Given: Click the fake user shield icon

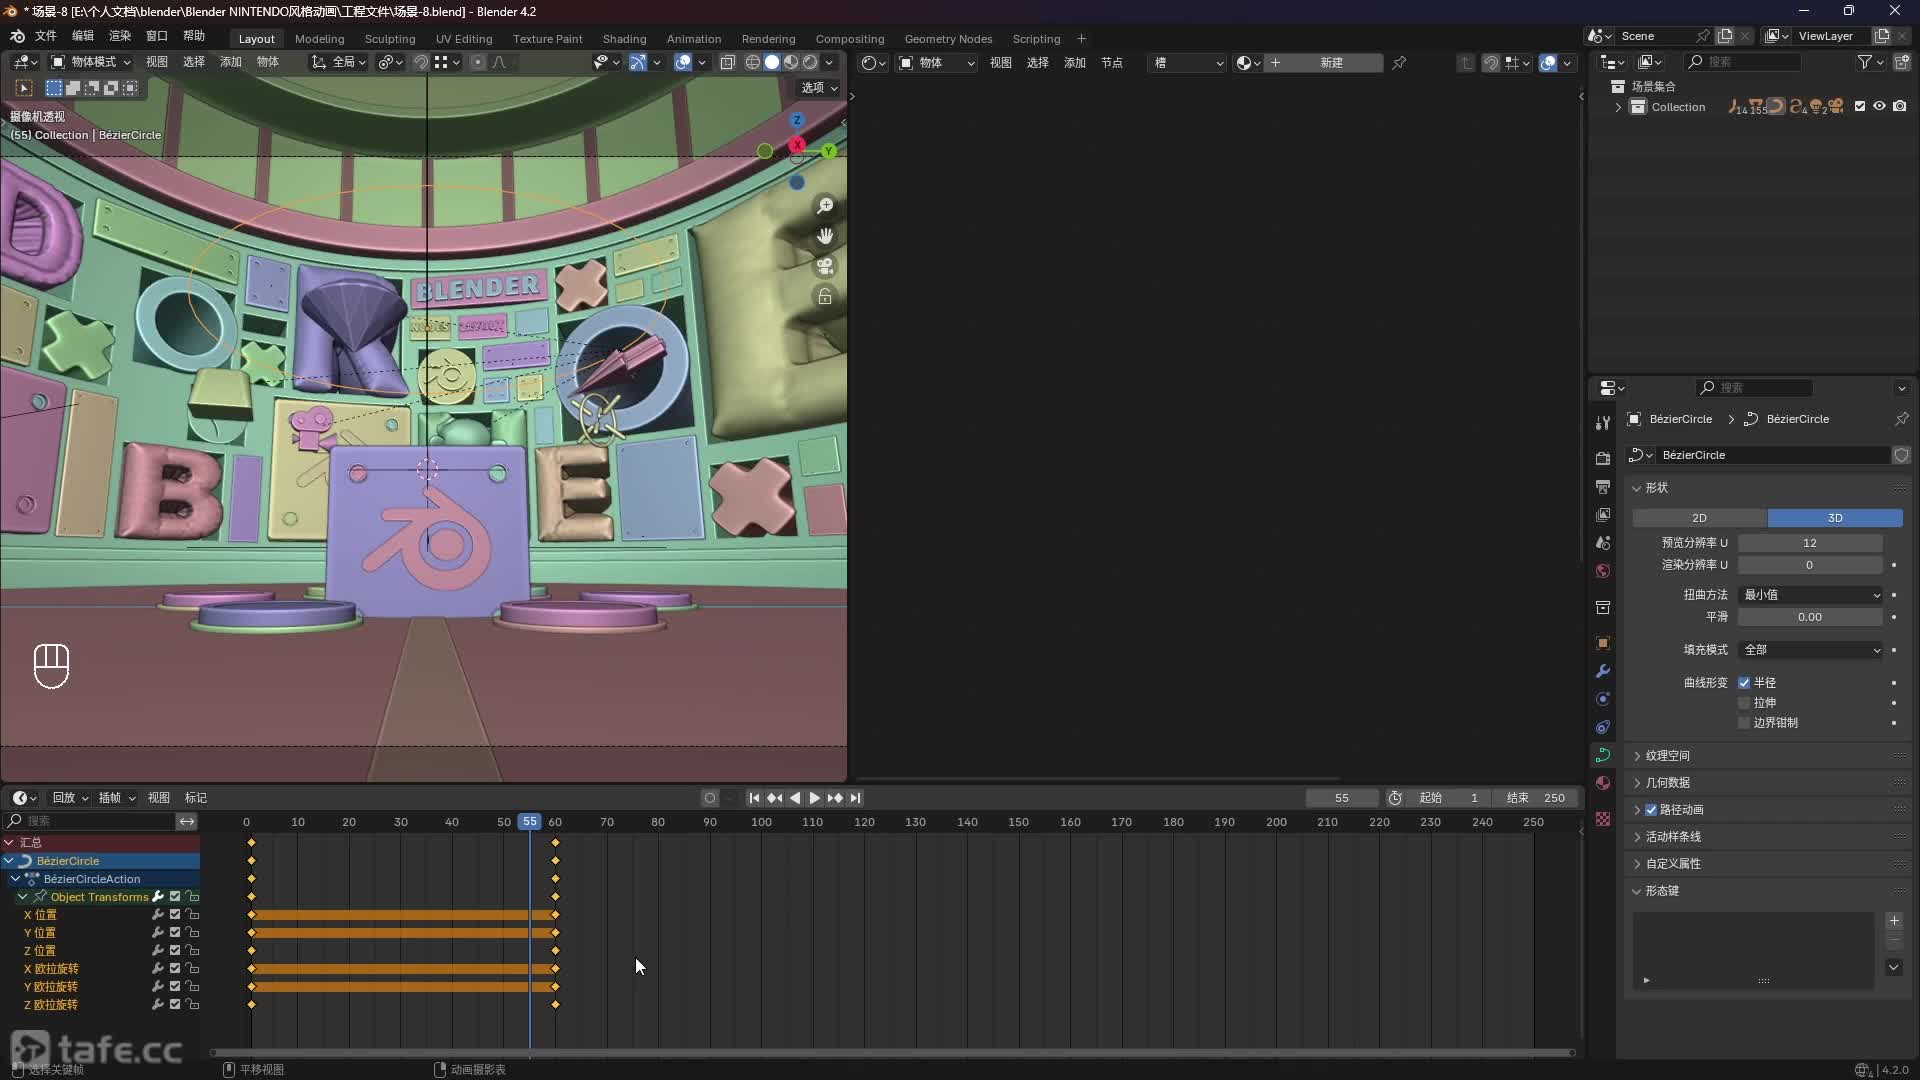Looking at the screenshot, I should click(1901, 455).
